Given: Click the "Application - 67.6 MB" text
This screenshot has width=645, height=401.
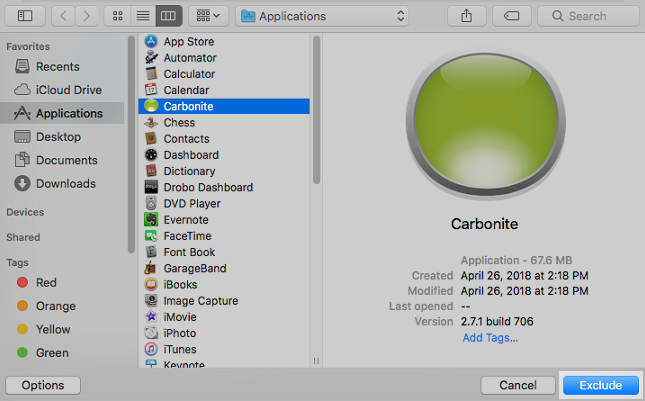Looking at the screenshot, I should [516, 260].
